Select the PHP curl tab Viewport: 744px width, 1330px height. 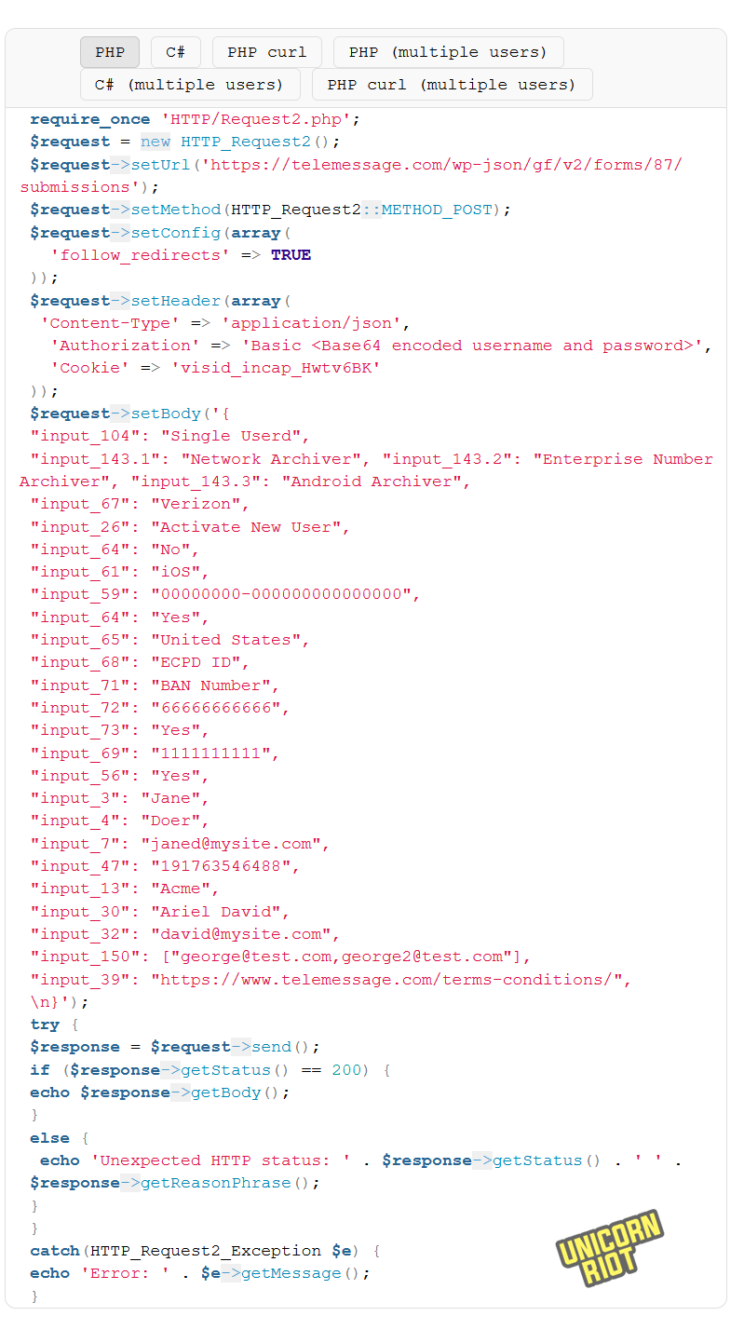(267, 52)
